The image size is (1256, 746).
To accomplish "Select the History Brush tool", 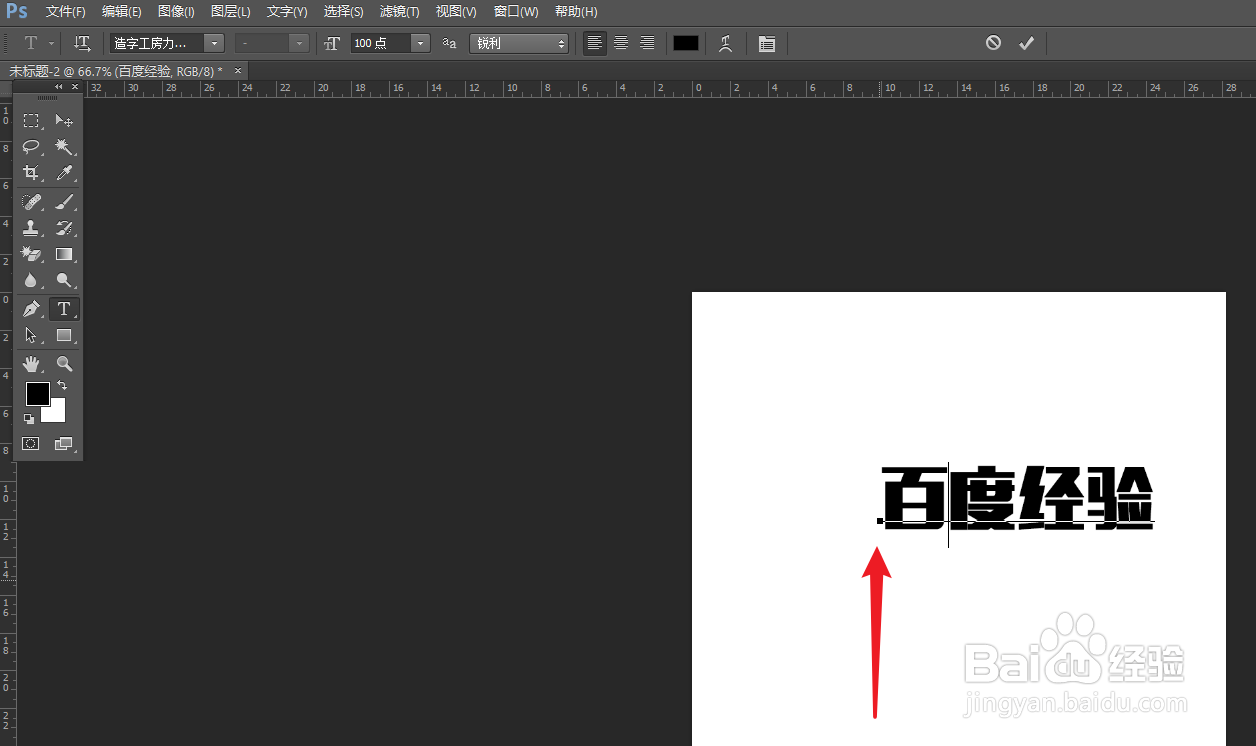I will coord(64,228).
